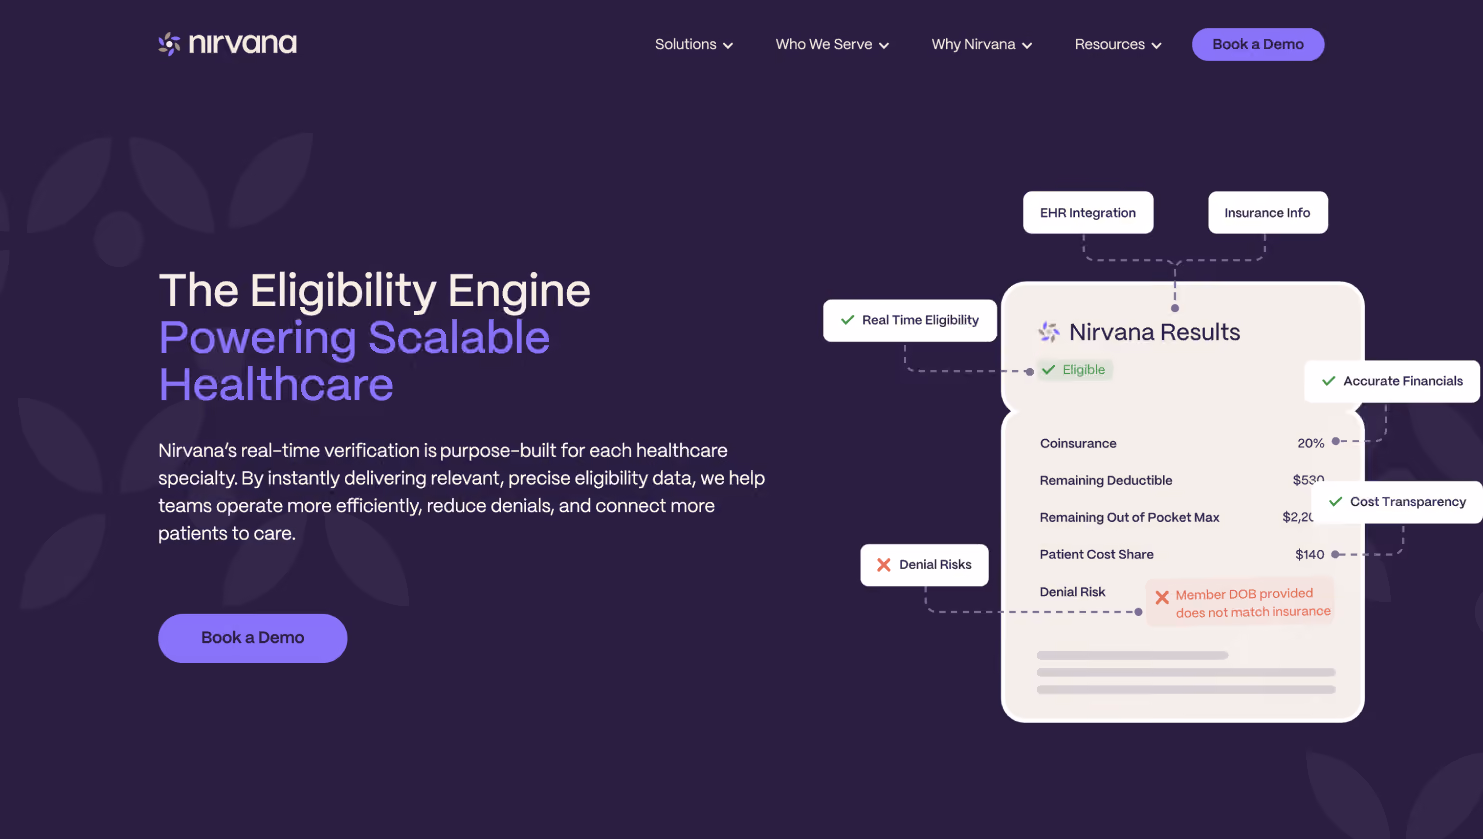Click the Remaining Deductible label
The image size is (1483, 839).
tap(1106, 480)
